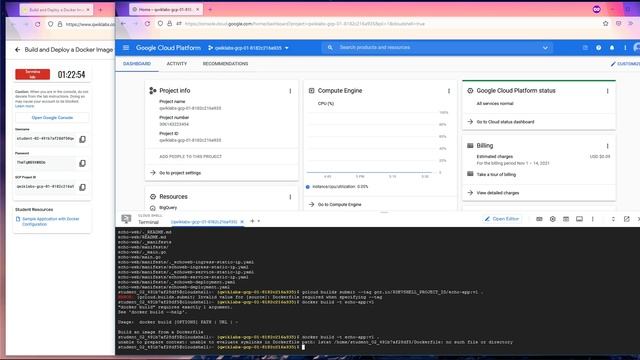Click the purple private browsing mask icon
The image size is (640, 360).
[x=596, y=9]
